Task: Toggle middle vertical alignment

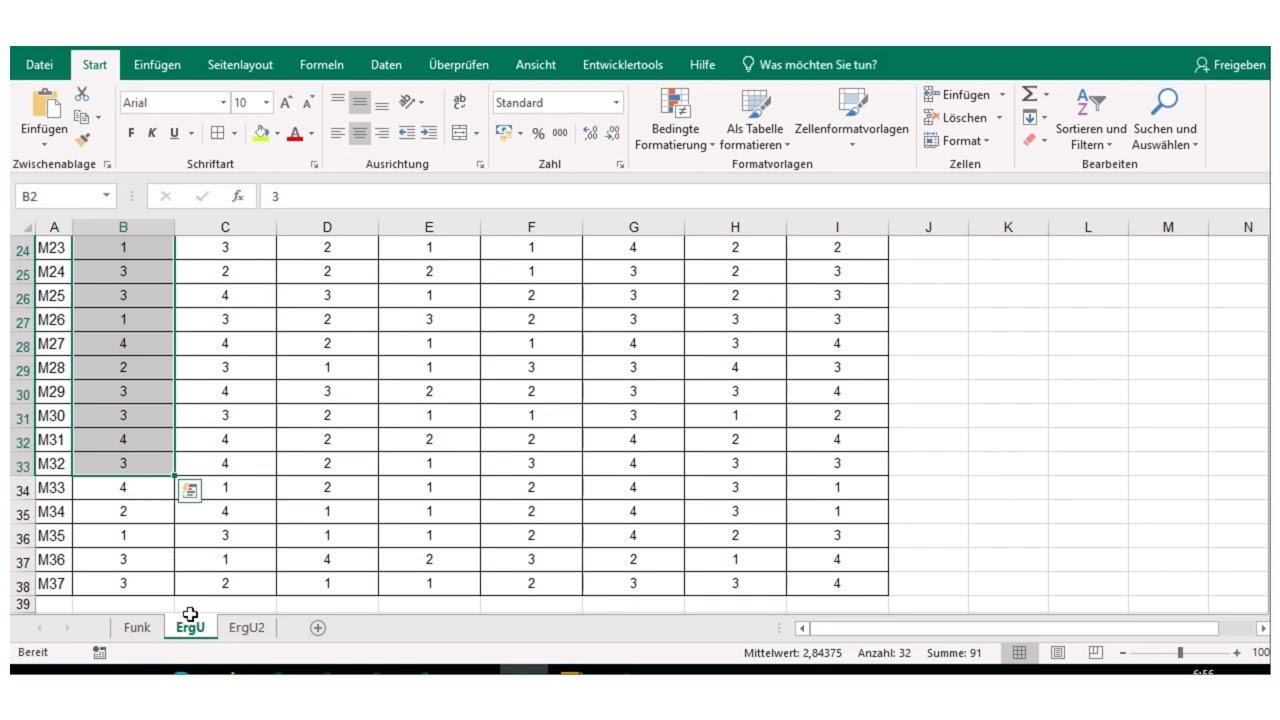Action: pyautogui.click(x=359, y=103)
